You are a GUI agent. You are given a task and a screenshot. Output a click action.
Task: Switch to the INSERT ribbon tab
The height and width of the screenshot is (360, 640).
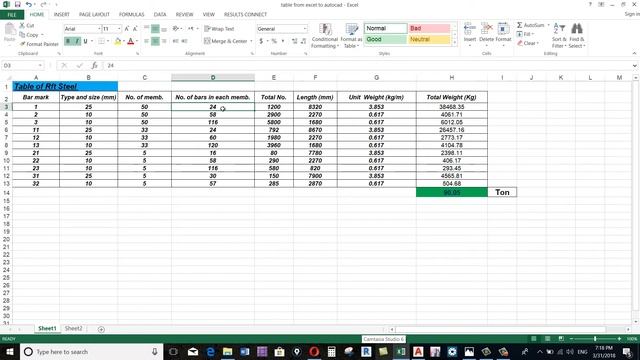(x=62, y=15)
